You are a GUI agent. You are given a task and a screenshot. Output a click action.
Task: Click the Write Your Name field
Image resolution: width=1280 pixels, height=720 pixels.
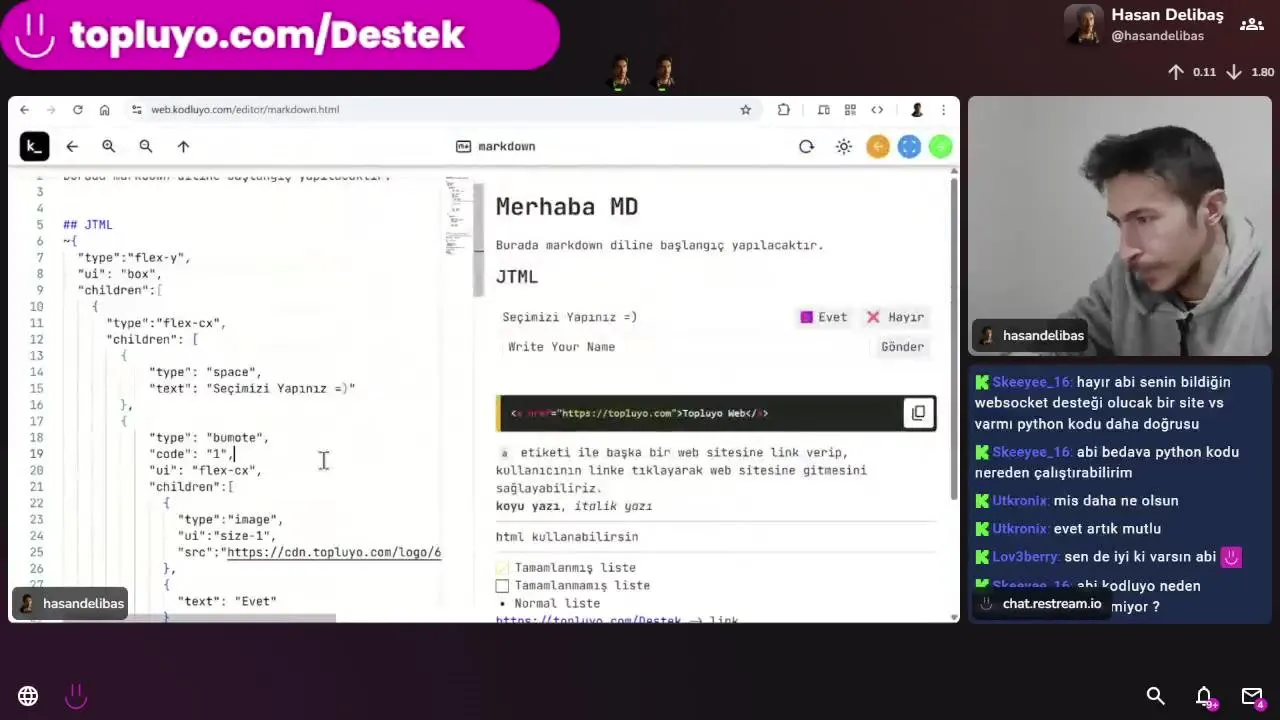pyautogui.click(x=685, y=347)
